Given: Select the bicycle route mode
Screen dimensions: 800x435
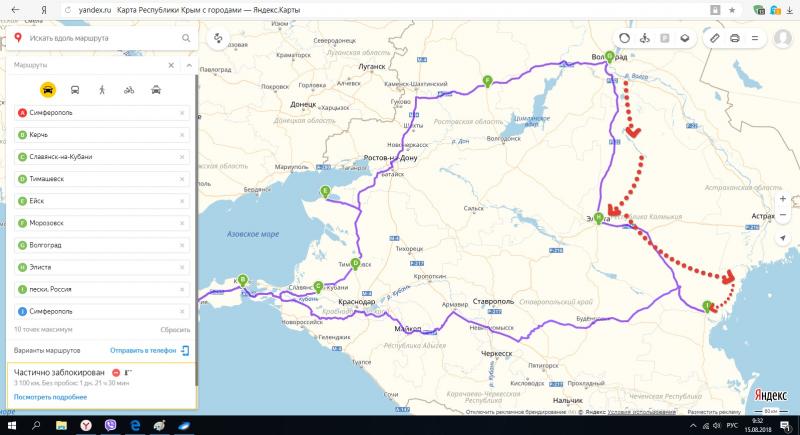Looking at the screenshot, I should coord(129,89).
